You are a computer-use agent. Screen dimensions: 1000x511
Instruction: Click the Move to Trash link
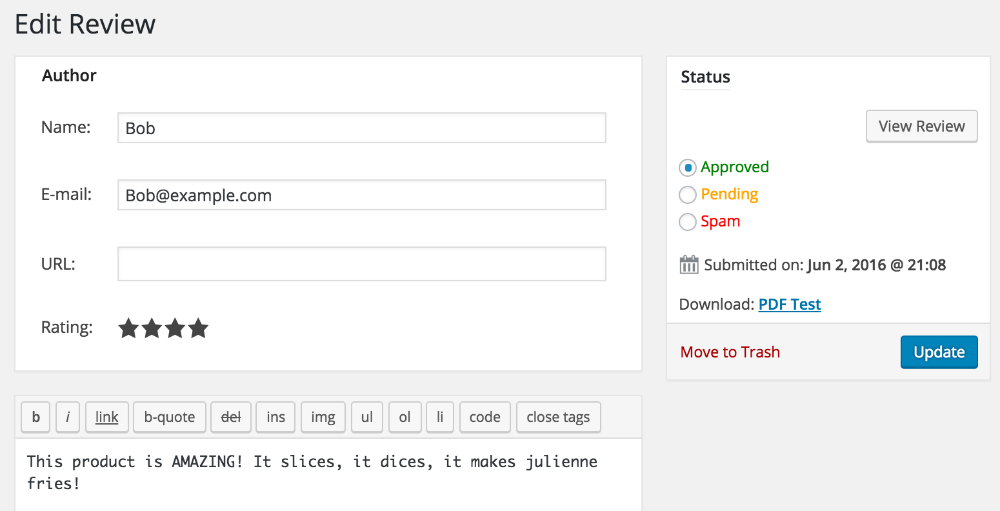tap(730, 352)
